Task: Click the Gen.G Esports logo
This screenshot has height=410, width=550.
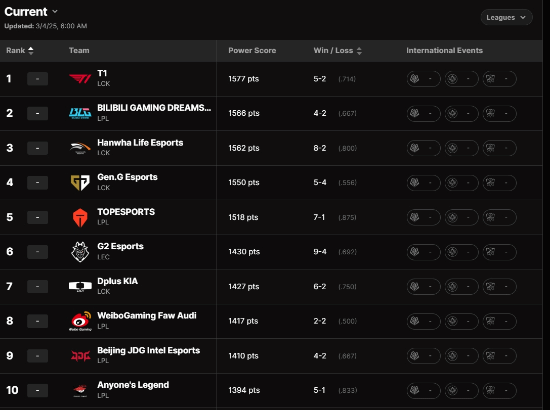Action: [x=80, y=182]
